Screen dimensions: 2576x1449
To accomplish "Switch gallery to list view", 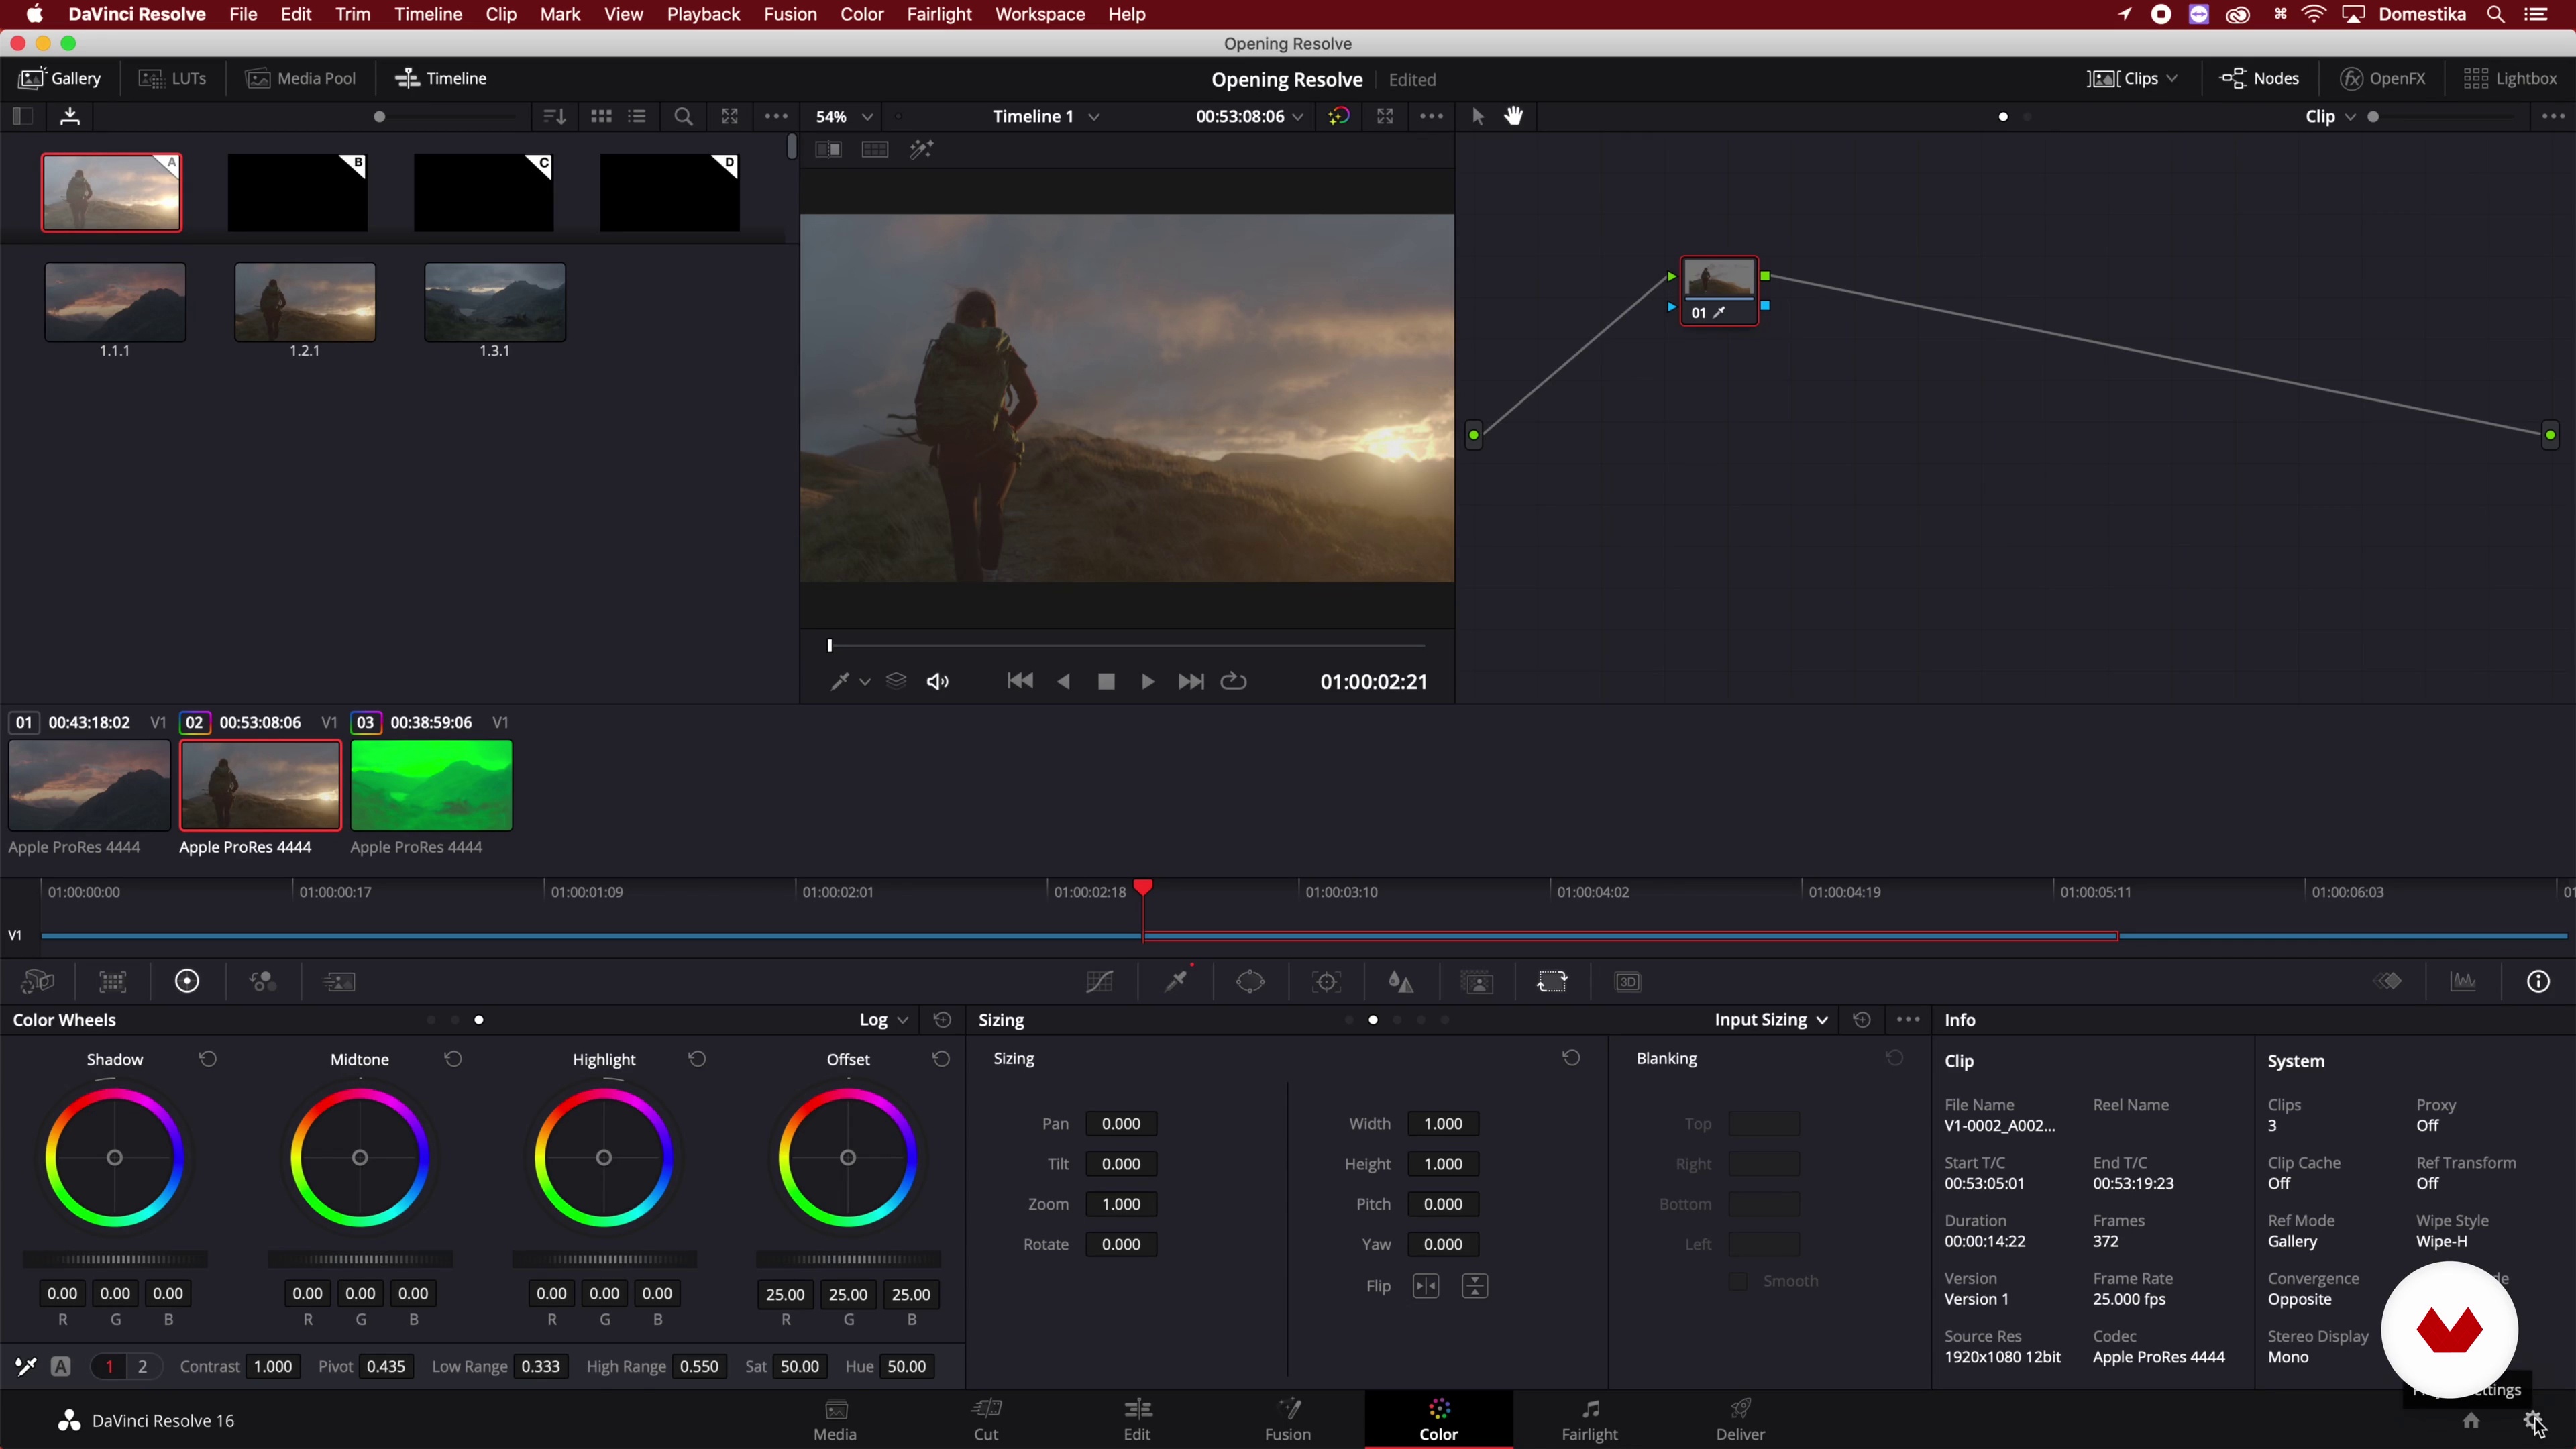I will click(637, 117).
